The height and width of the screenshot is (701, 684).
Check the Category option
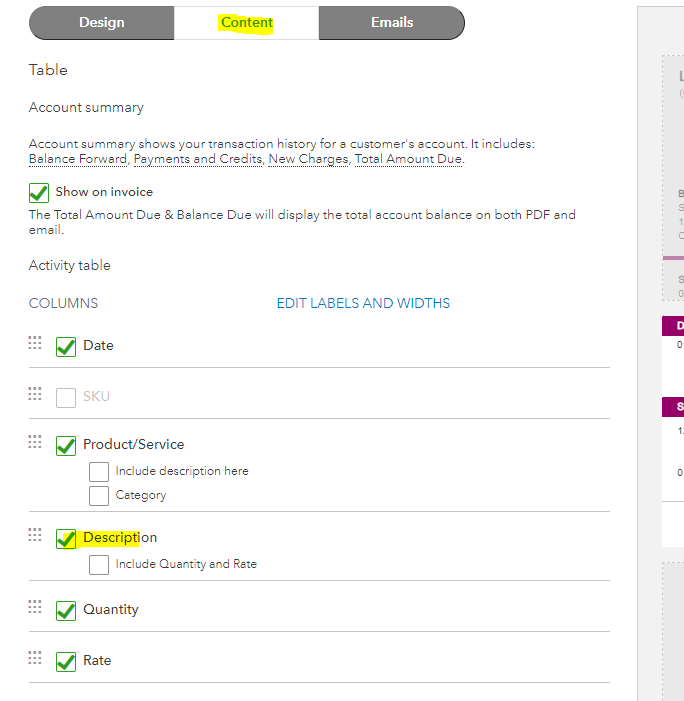click(x=99, y=496)
